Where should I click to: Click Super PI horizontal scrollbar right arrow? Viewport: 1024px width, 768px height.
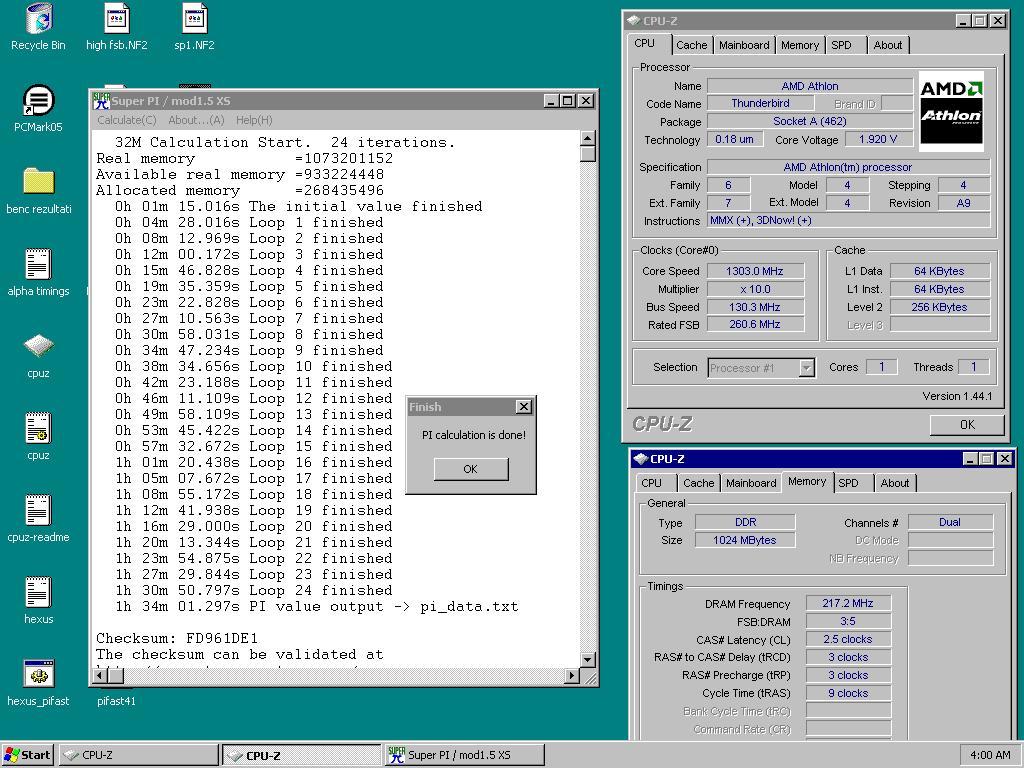click(x=572, y=676)
